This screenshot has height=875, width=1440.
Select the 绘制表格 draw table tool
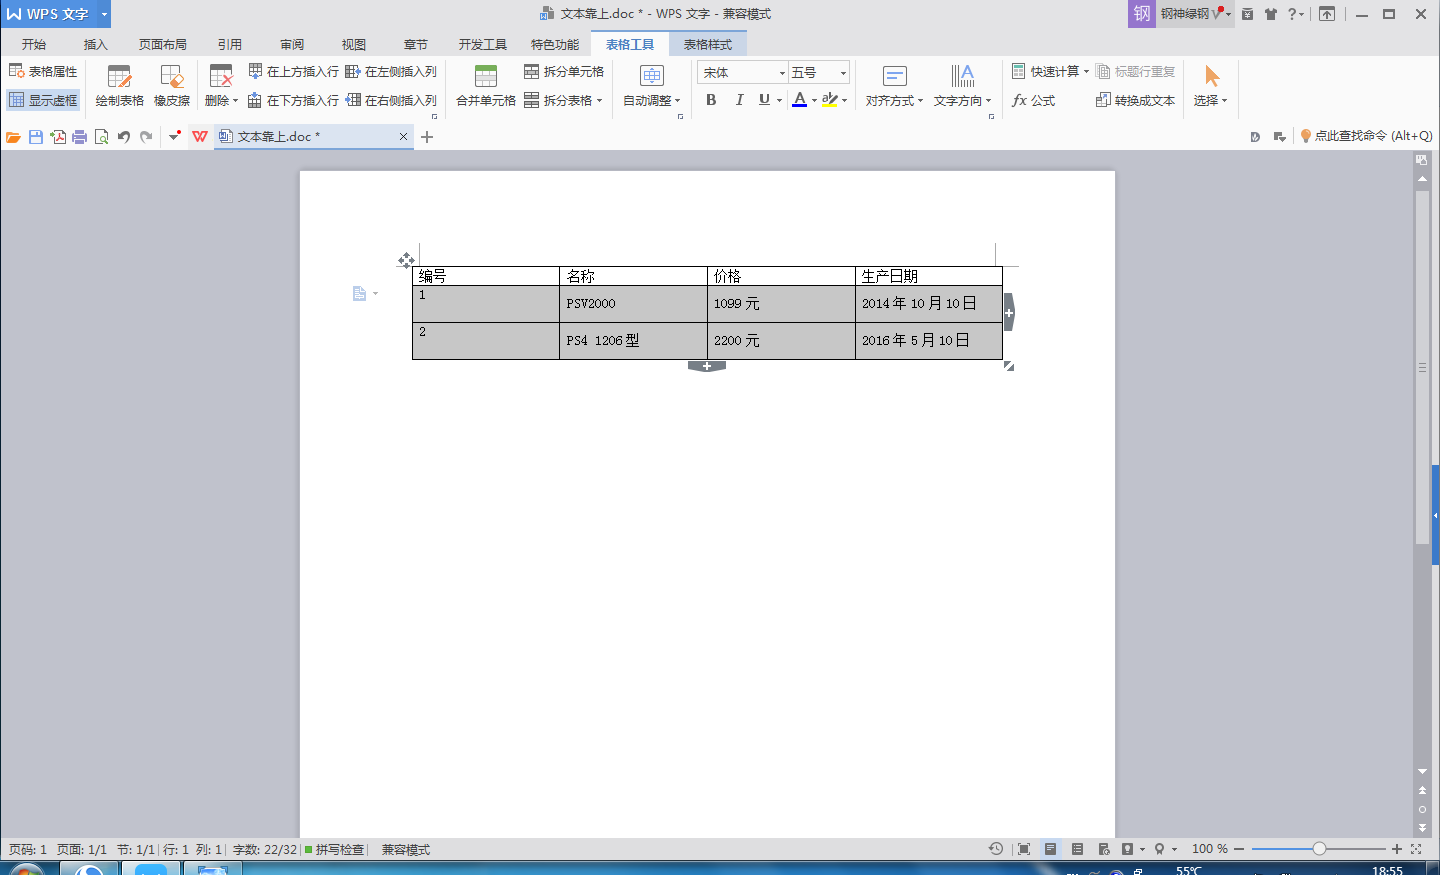click(120, 86)
